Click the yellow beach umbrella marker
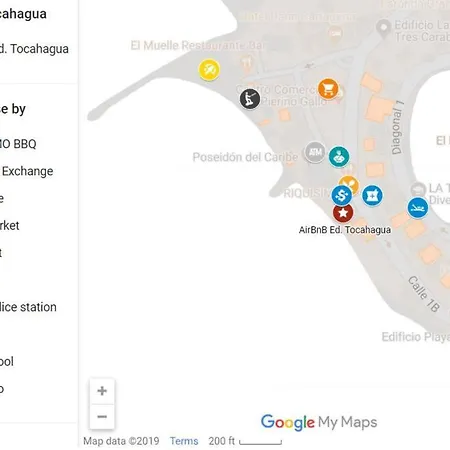The width and height of the screenshot is (450, 450). coord(209,70)
